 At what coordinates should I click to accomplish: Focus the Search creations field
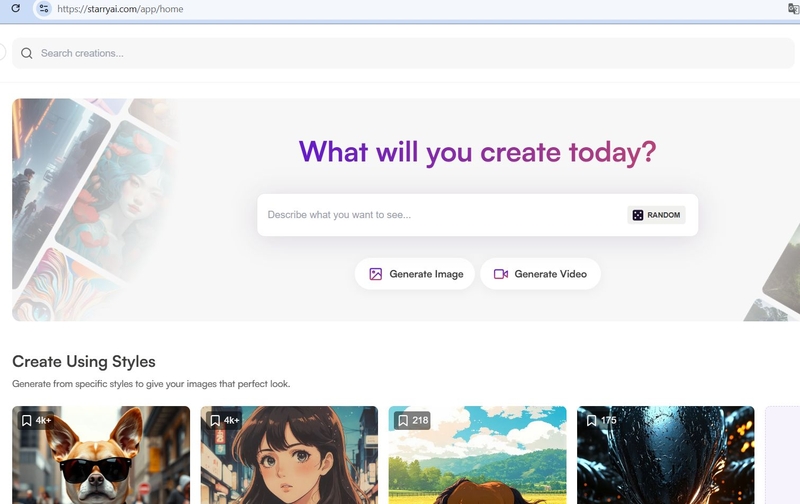pyautogui.click(x=403, y=53)
